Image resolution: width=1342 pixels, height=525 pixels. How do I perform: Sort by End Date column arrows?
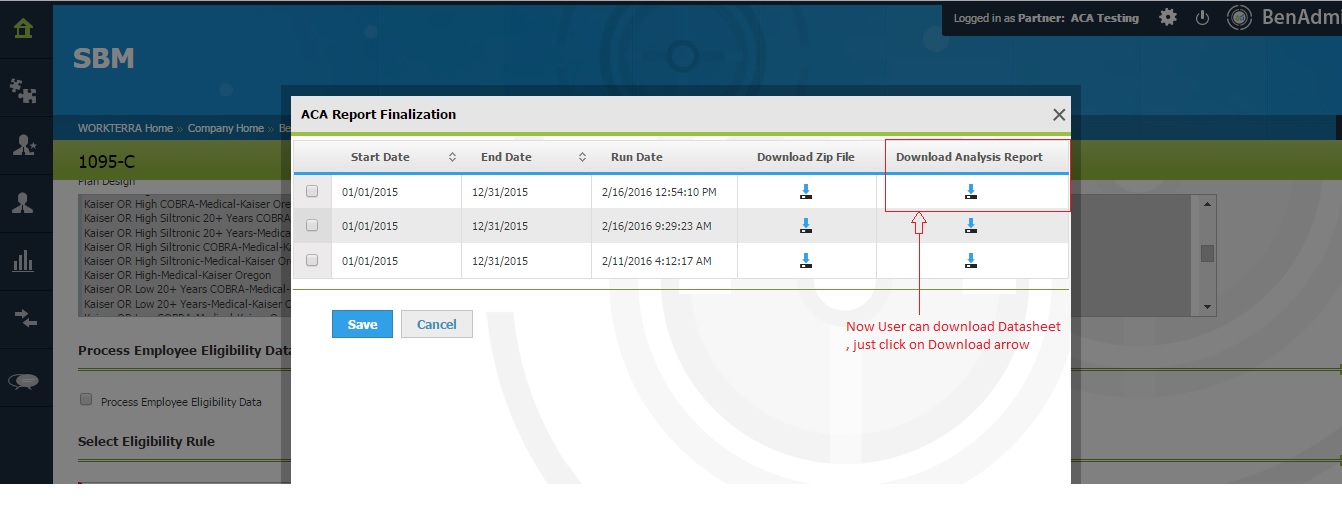pyautogui.click(x=582, y=157)
